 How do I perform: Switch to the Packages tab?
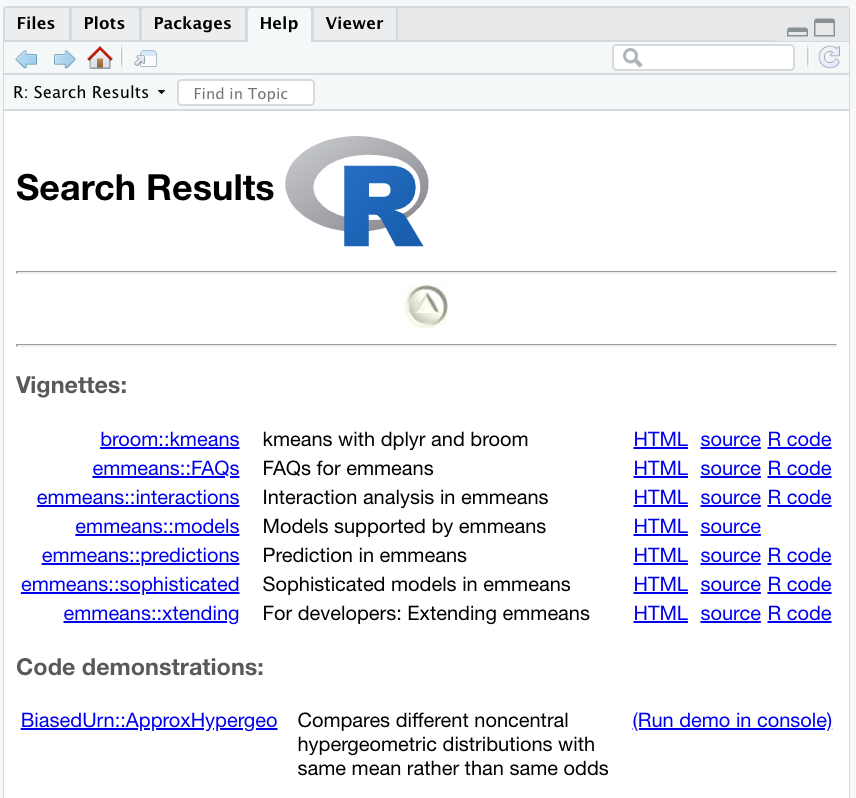pos(193,23)
